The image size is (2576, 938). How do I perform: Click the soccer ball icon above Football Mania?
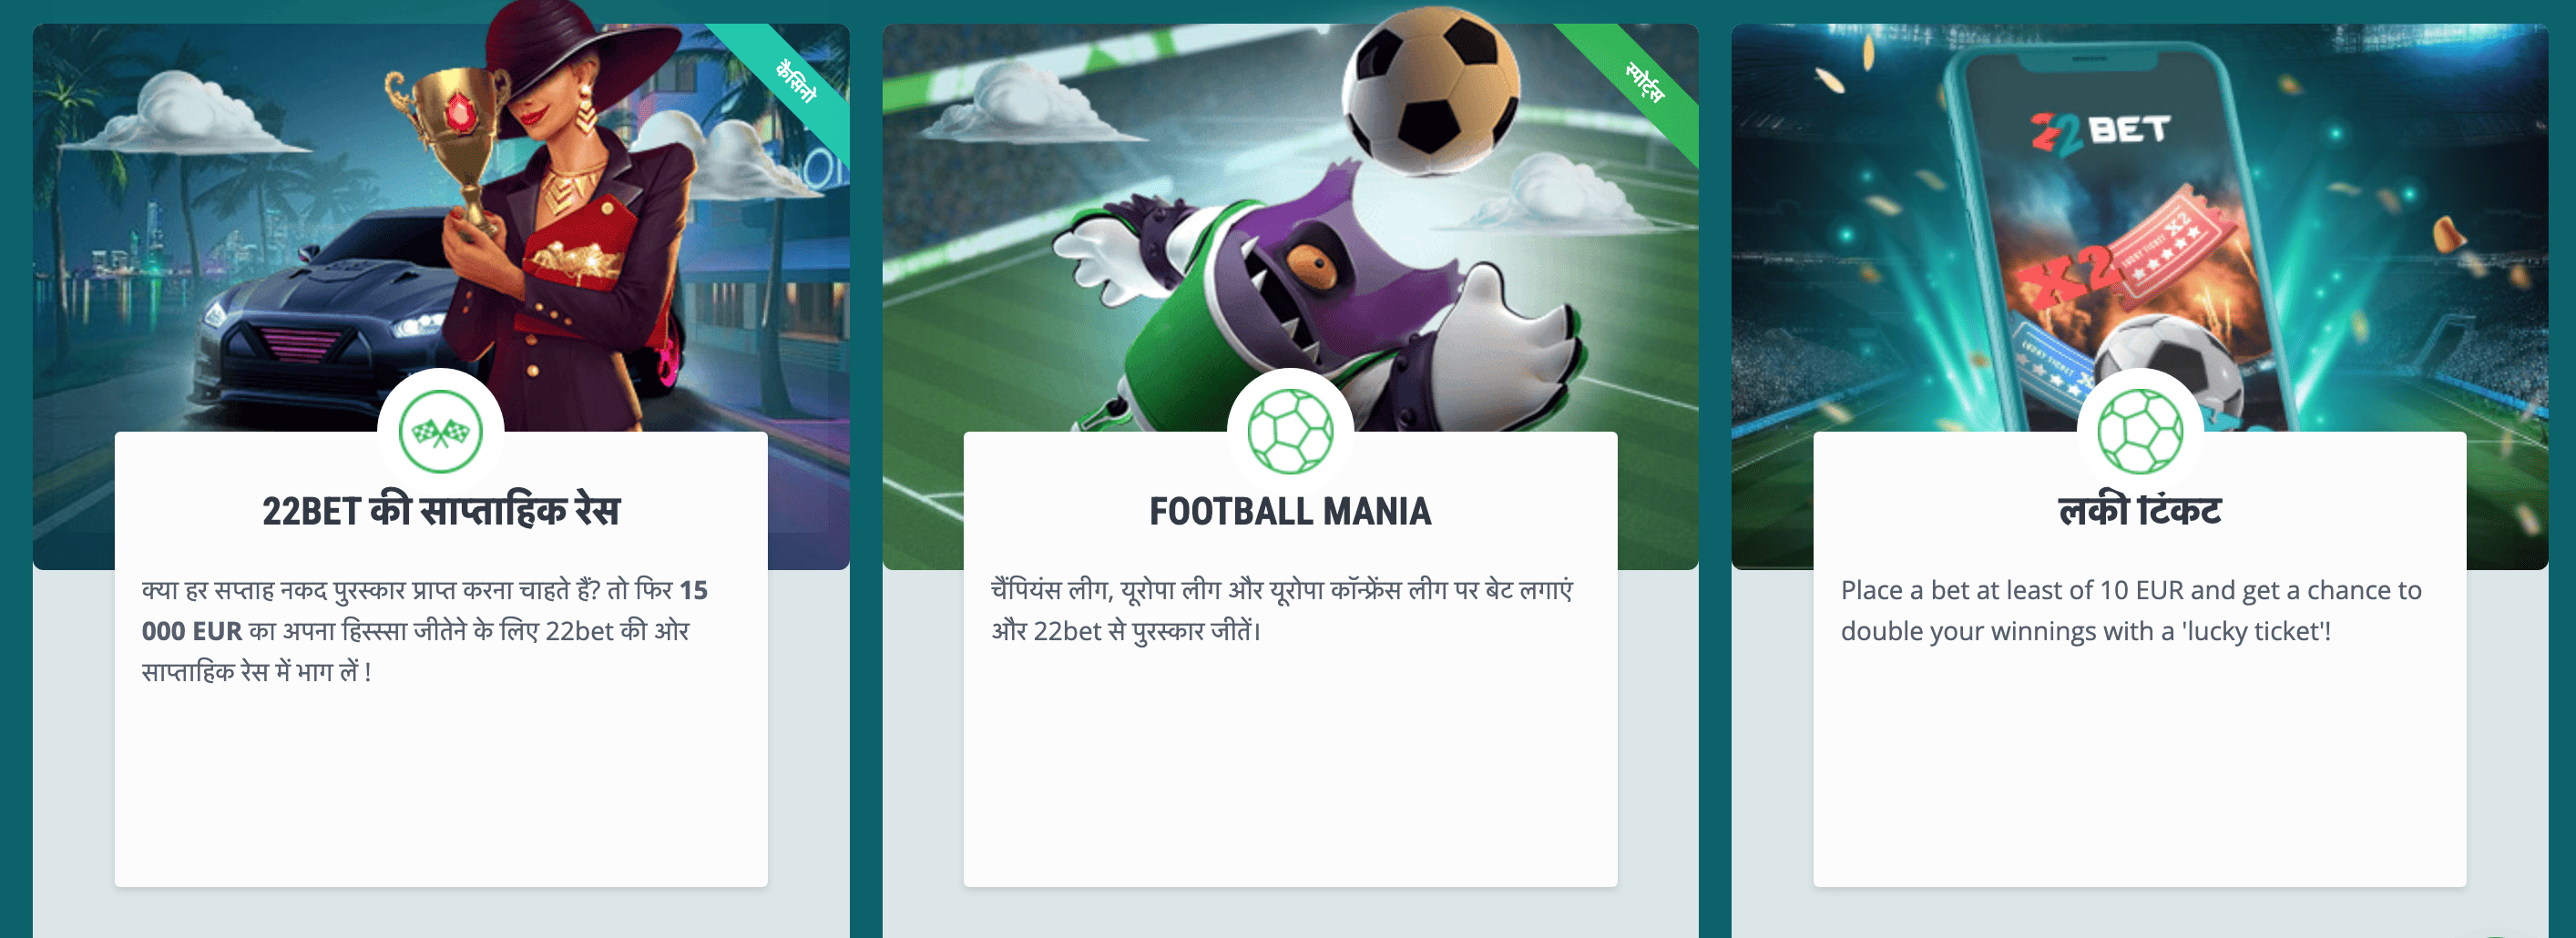coord(1290,432)
